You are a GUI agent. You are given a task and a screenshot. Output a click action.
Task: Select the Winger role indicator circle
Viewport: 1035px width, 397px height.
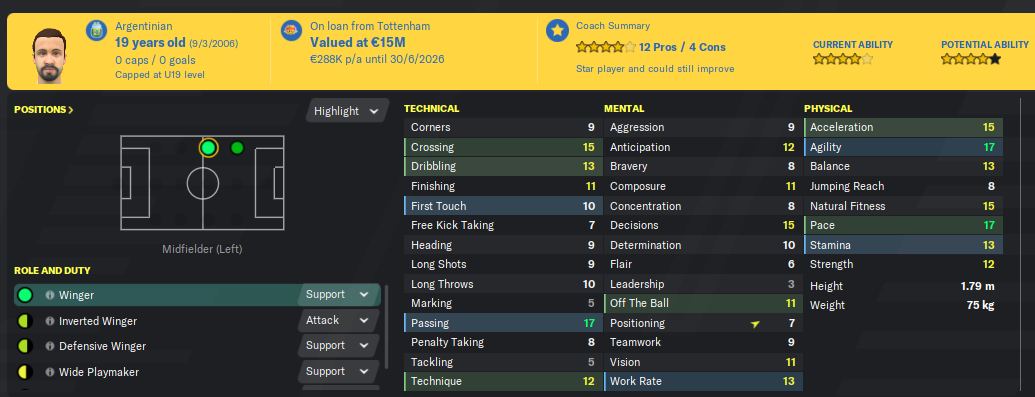[24, 295]
